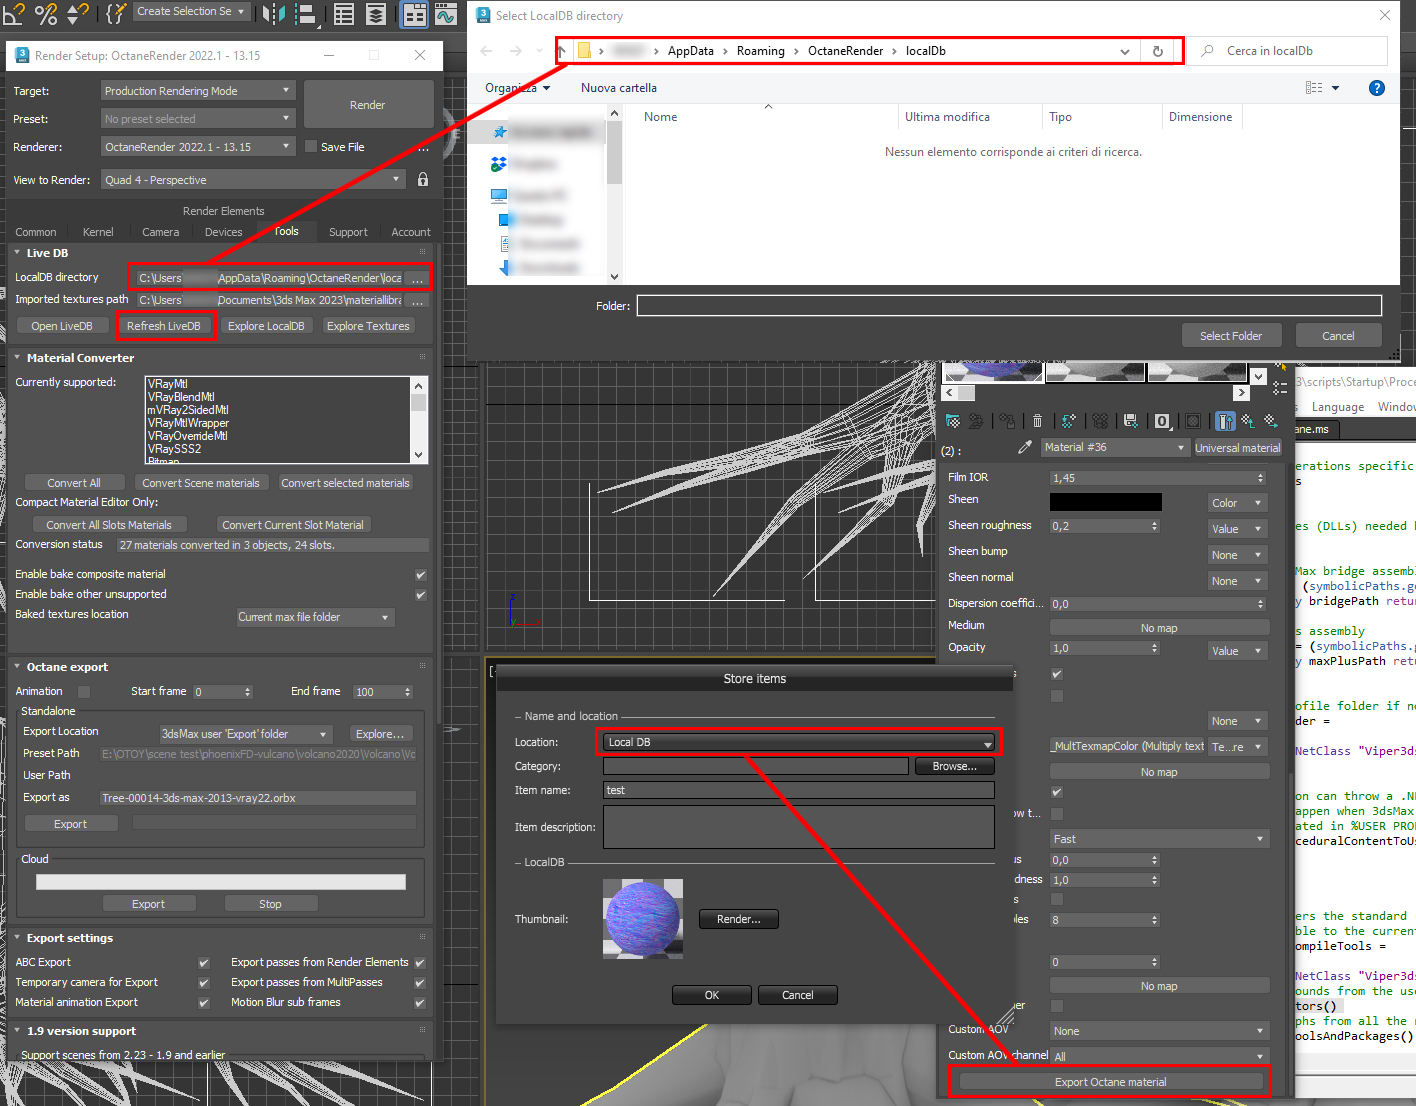Switch to the Common tab
The height and width of the screenshot is (1106, 1416).
pyautogui.click(x=36, y=232)
